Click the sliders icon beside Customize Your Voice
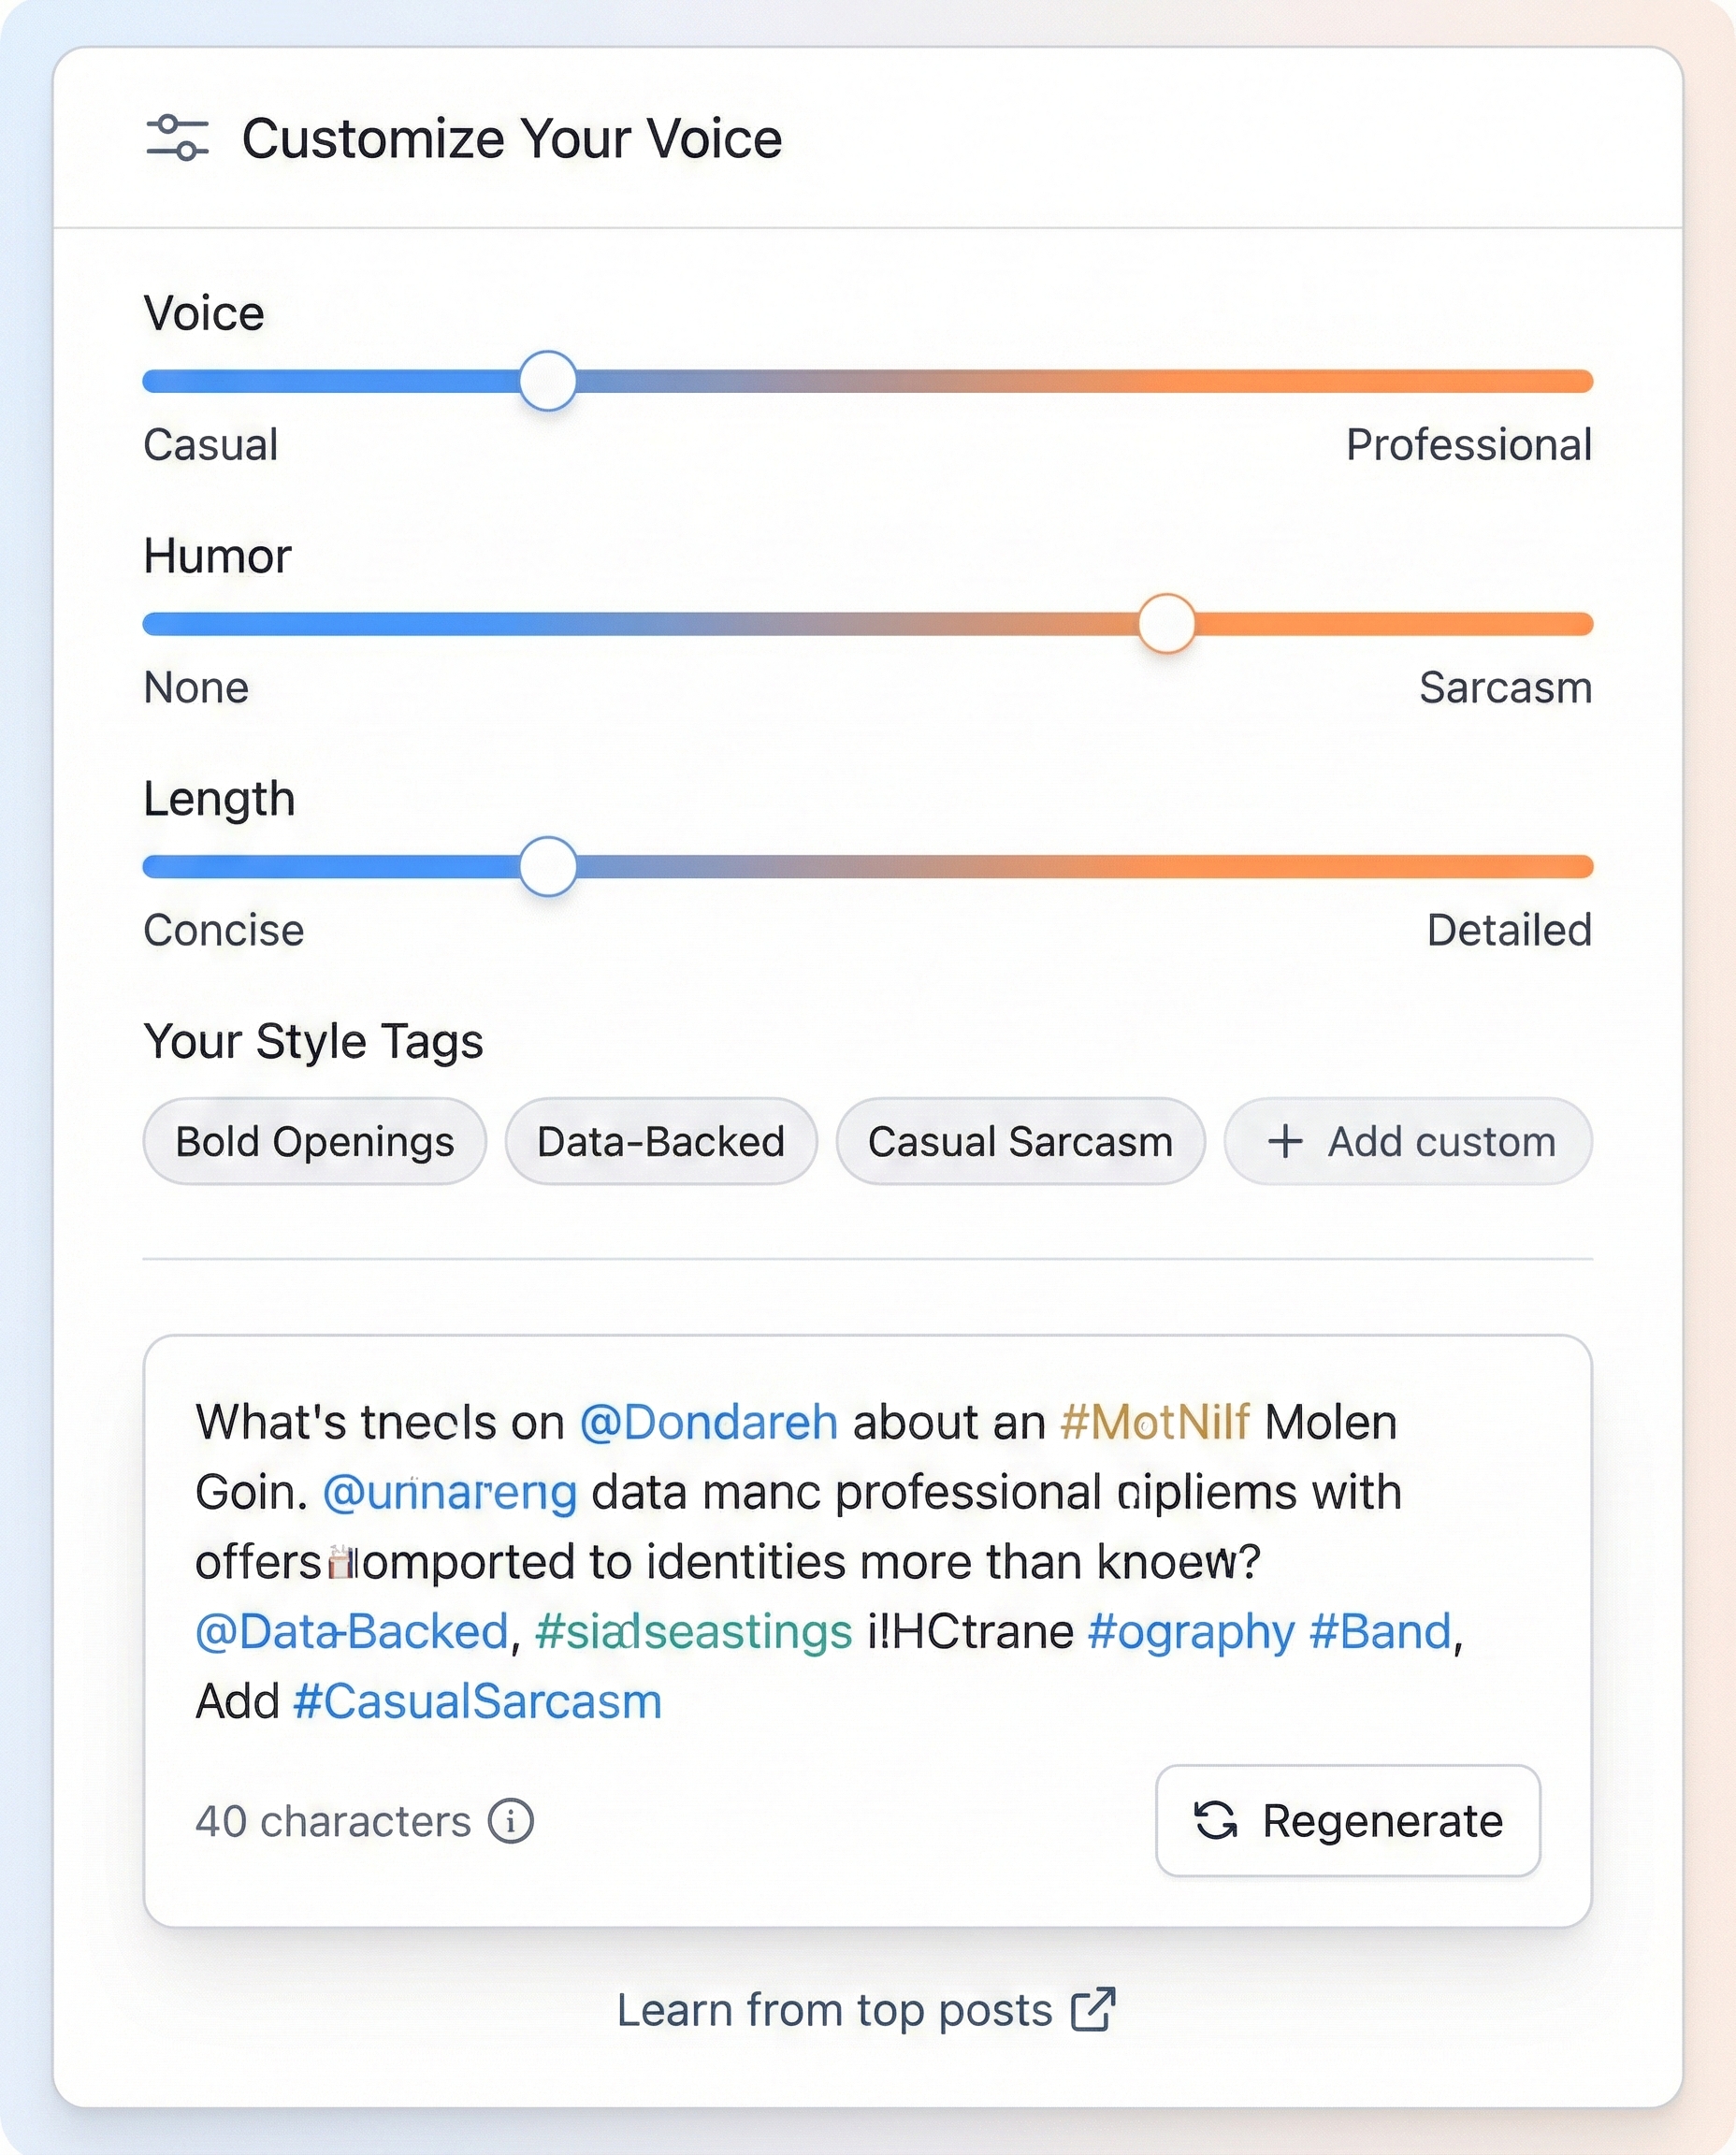Viewport: 1736px width, 2155px height. click(x=177, y=138)
